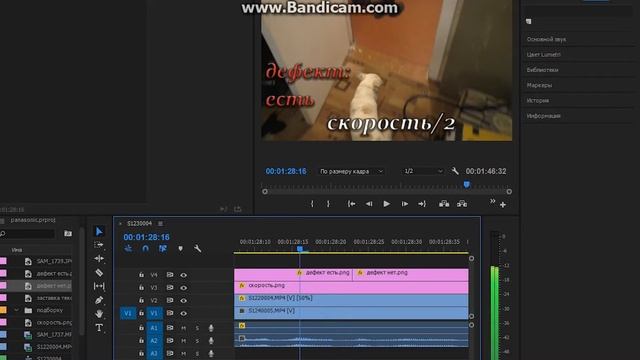Toggle V1 source patching button
Image resolution: width=640 pixels, height=360 pixels.
click(x=128, y=313)
